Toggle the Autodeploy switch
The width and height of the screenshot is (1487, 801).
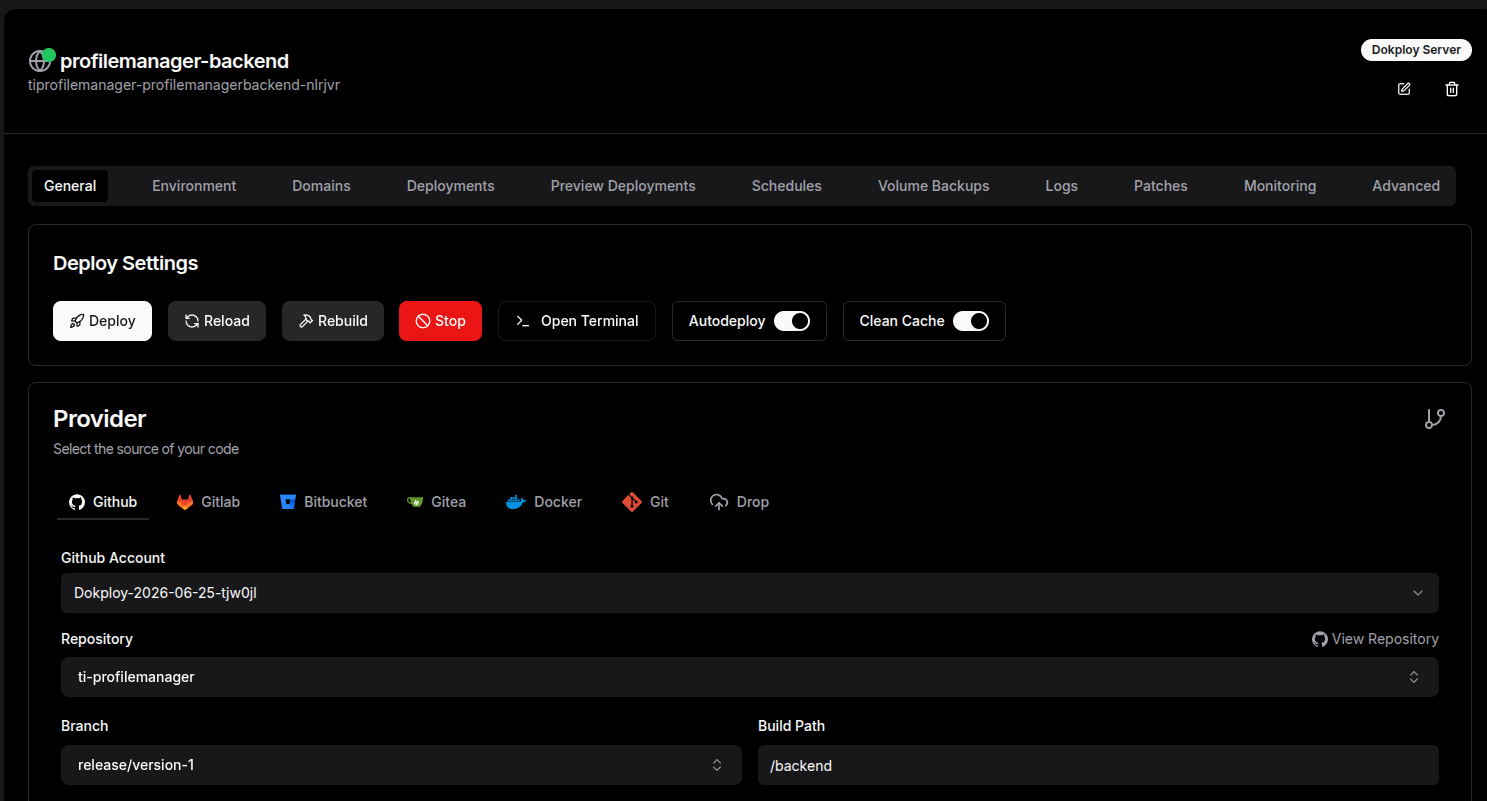(x=792, y=321)
